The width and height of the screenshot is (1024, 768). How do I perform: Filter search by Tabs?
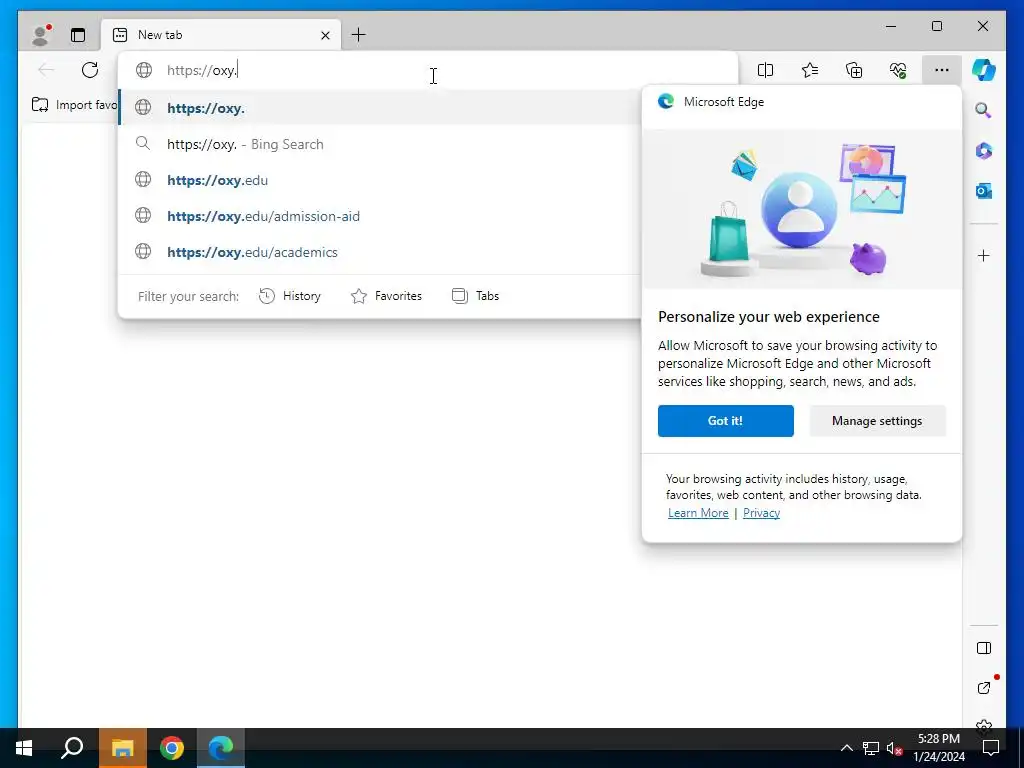(x=475, y=296)
